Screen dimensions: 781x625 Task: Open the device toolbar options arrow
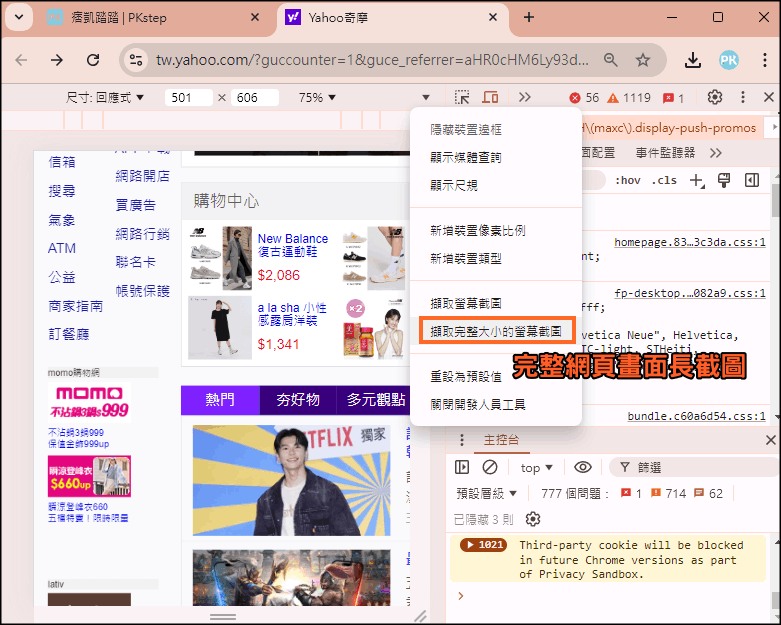425,98
